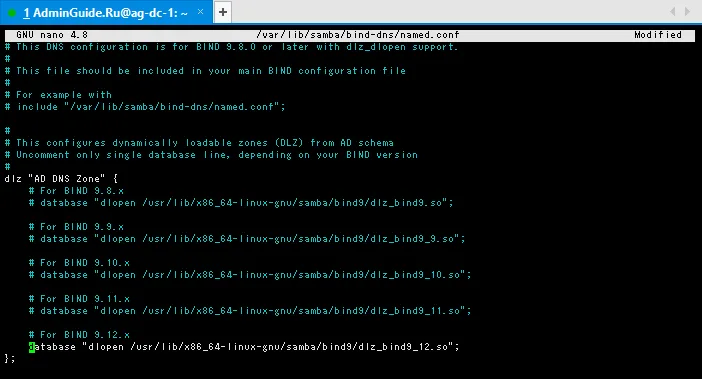Click the database line ending 'dlz_bind9_11.so";'
Viewport: 702px width, 379px height.
click(250, 311)
